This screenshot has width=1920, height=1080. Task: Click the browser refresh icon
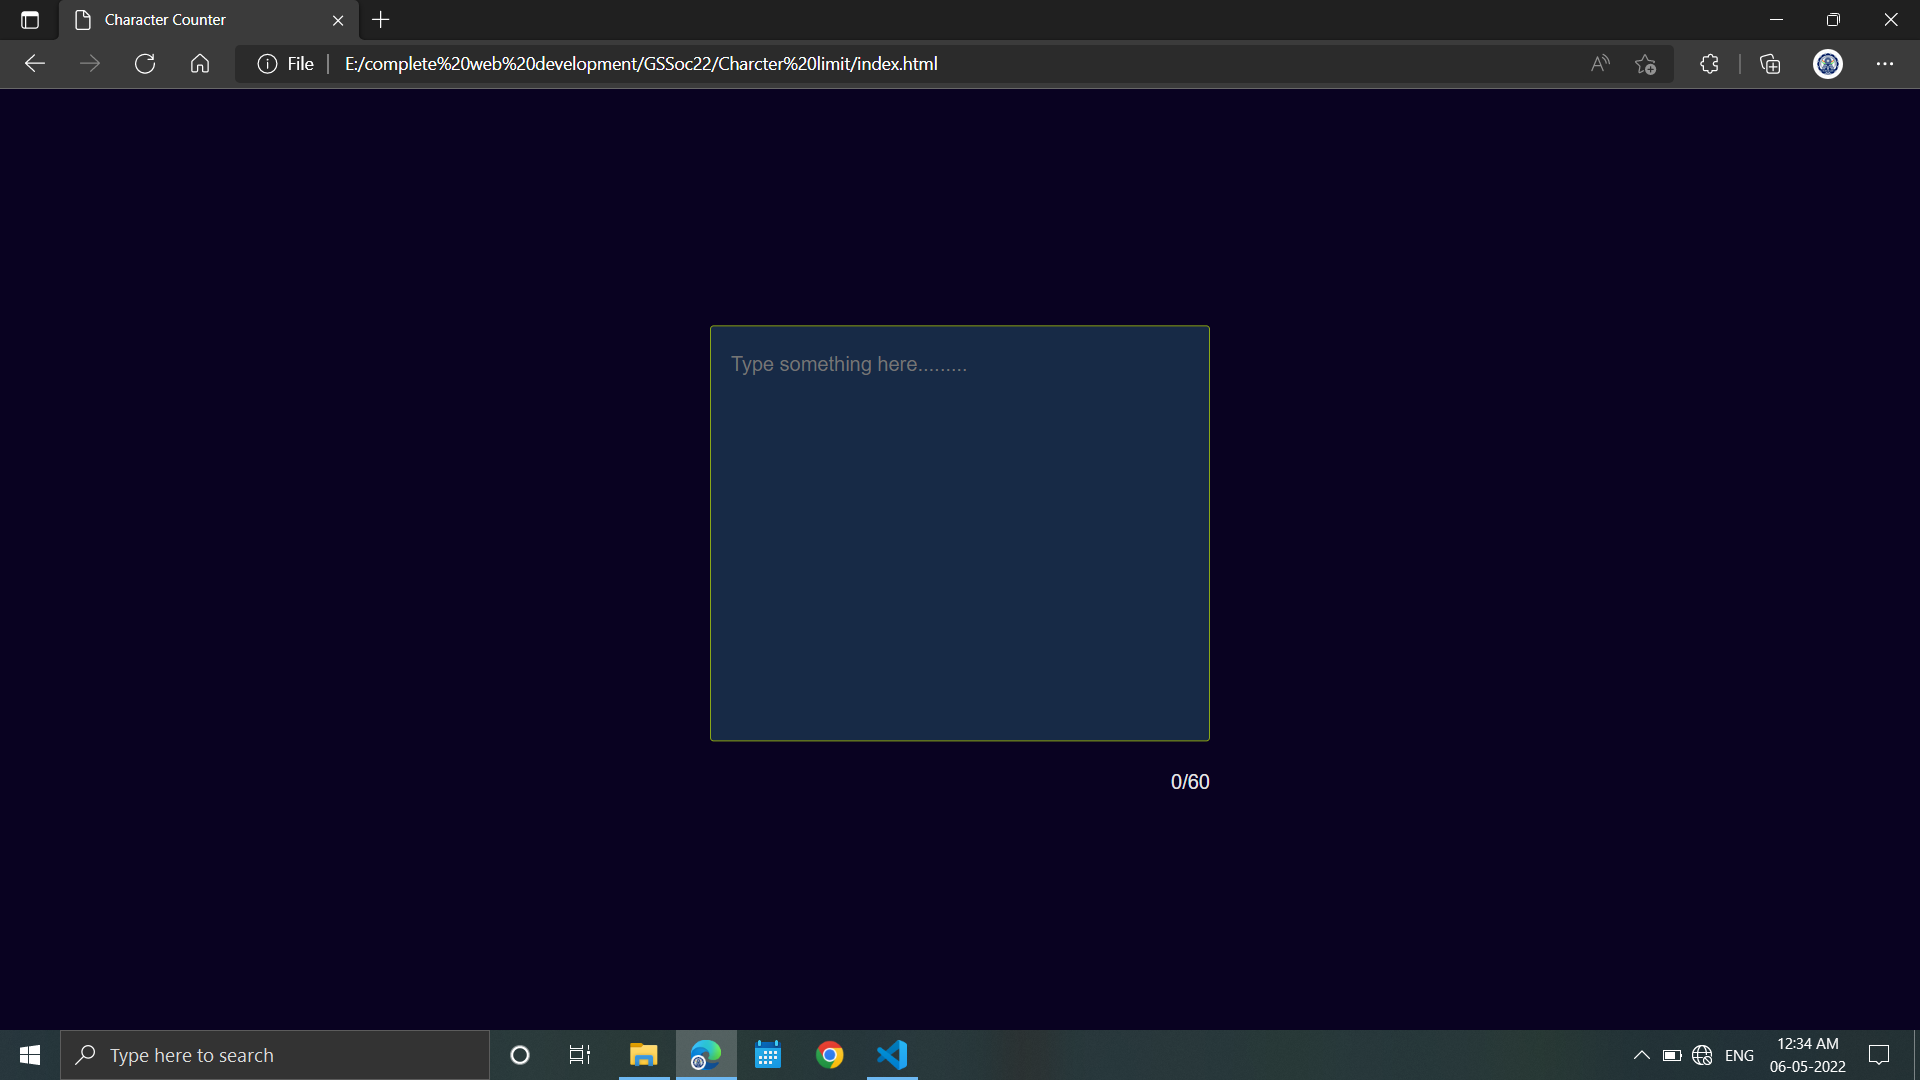click(x=144, y=63)
